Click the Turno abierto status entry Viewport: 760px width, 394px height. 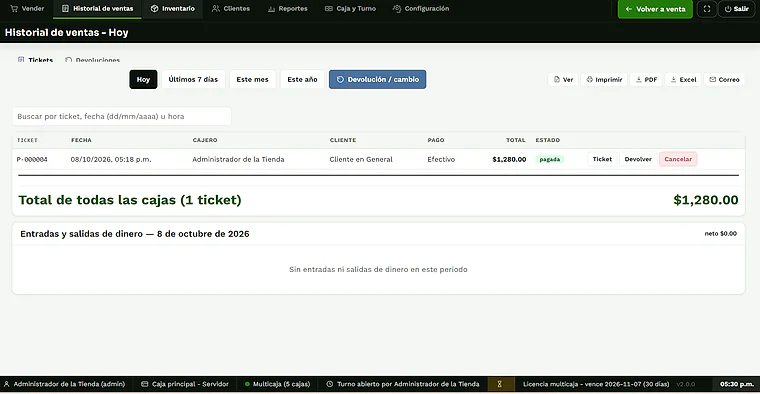coord(403,384)
